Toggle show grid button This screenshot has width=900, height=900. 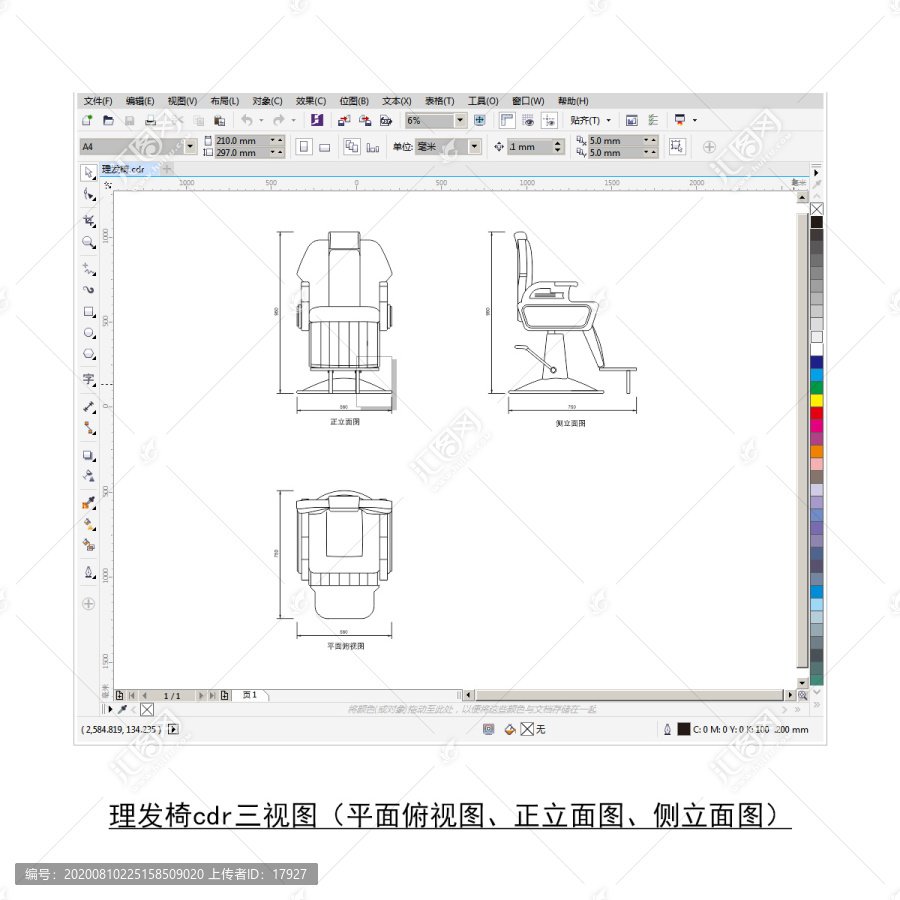[x=528, y=120]
